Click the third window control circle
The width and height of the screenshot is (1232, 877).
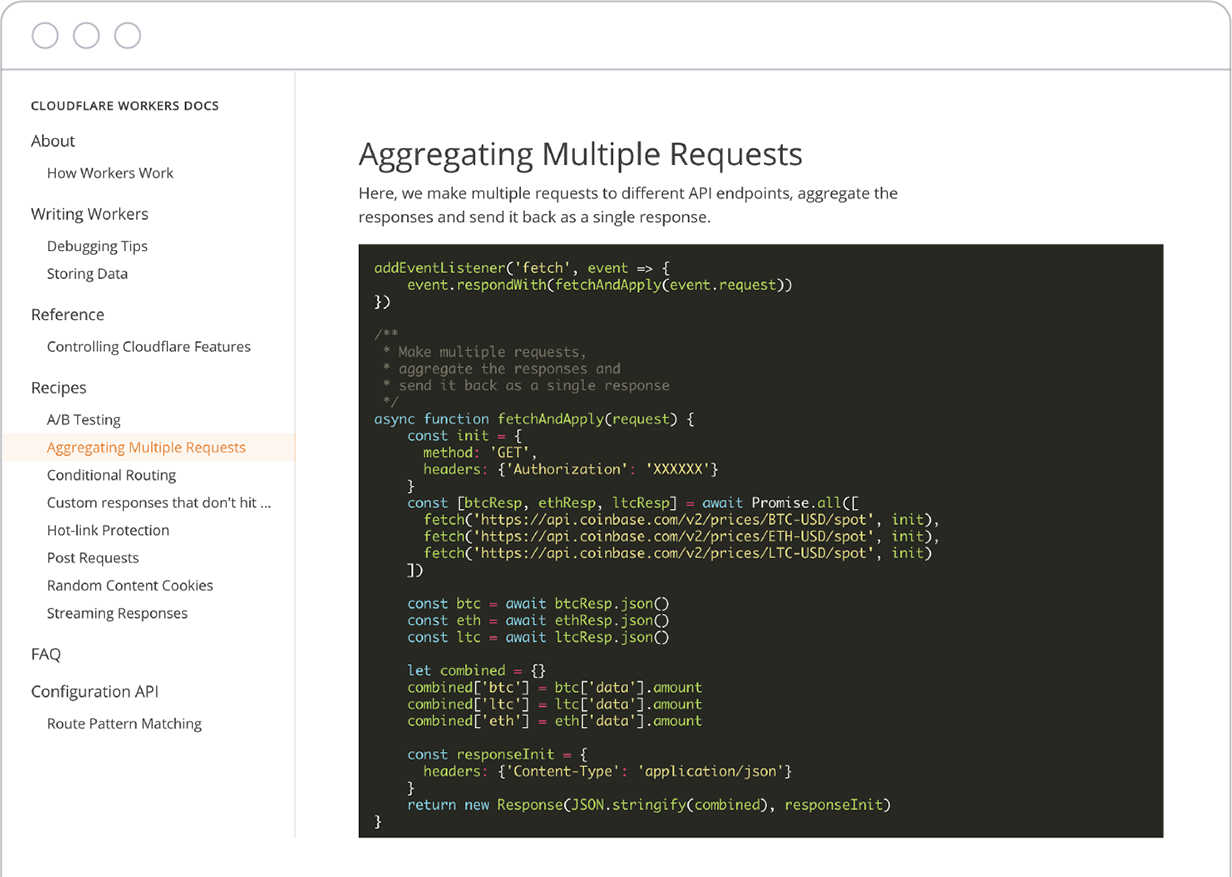tap(127, 36)
